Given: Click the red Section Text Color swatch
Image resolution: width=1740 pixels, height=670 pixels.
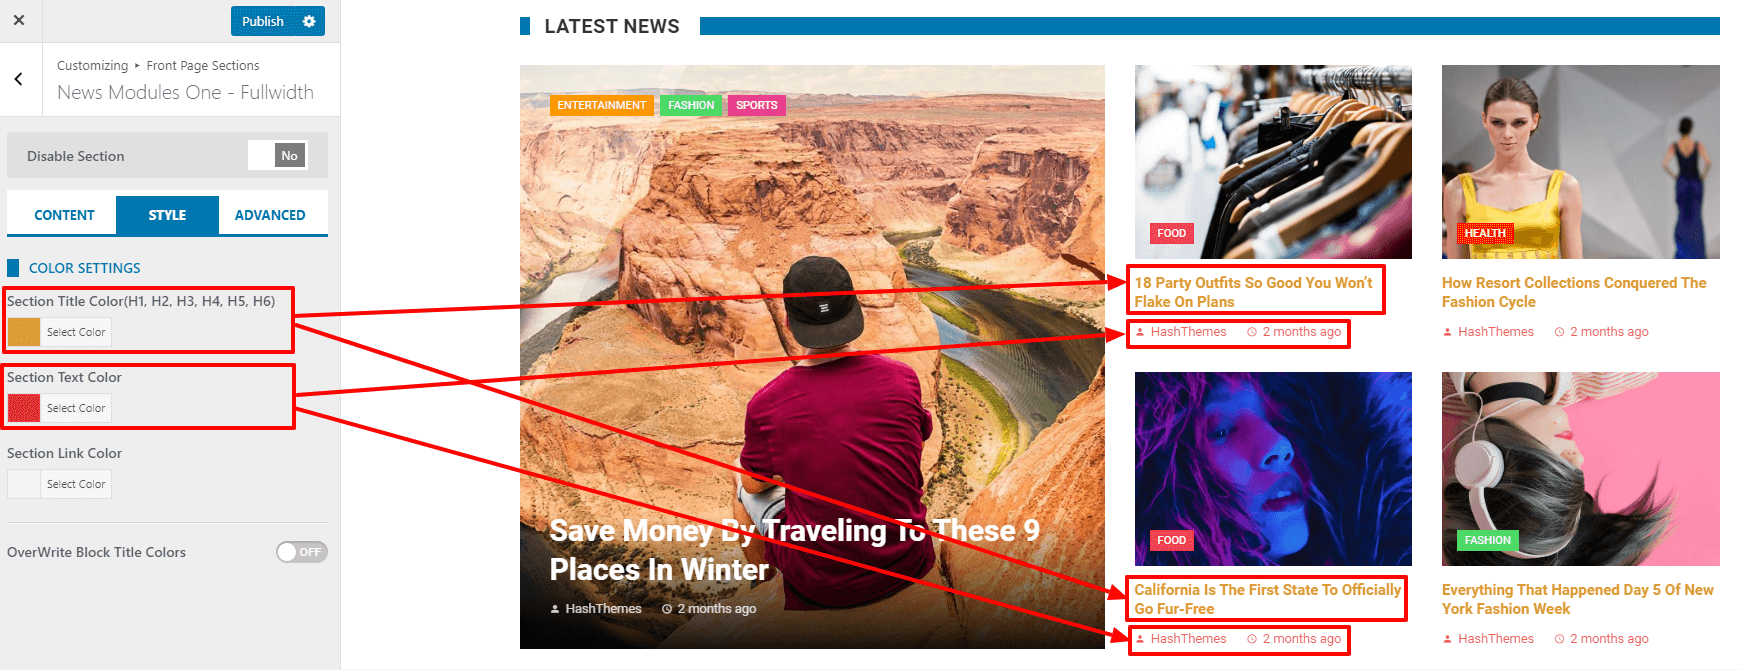Looking at the screenshot, I should click(24, 408).
